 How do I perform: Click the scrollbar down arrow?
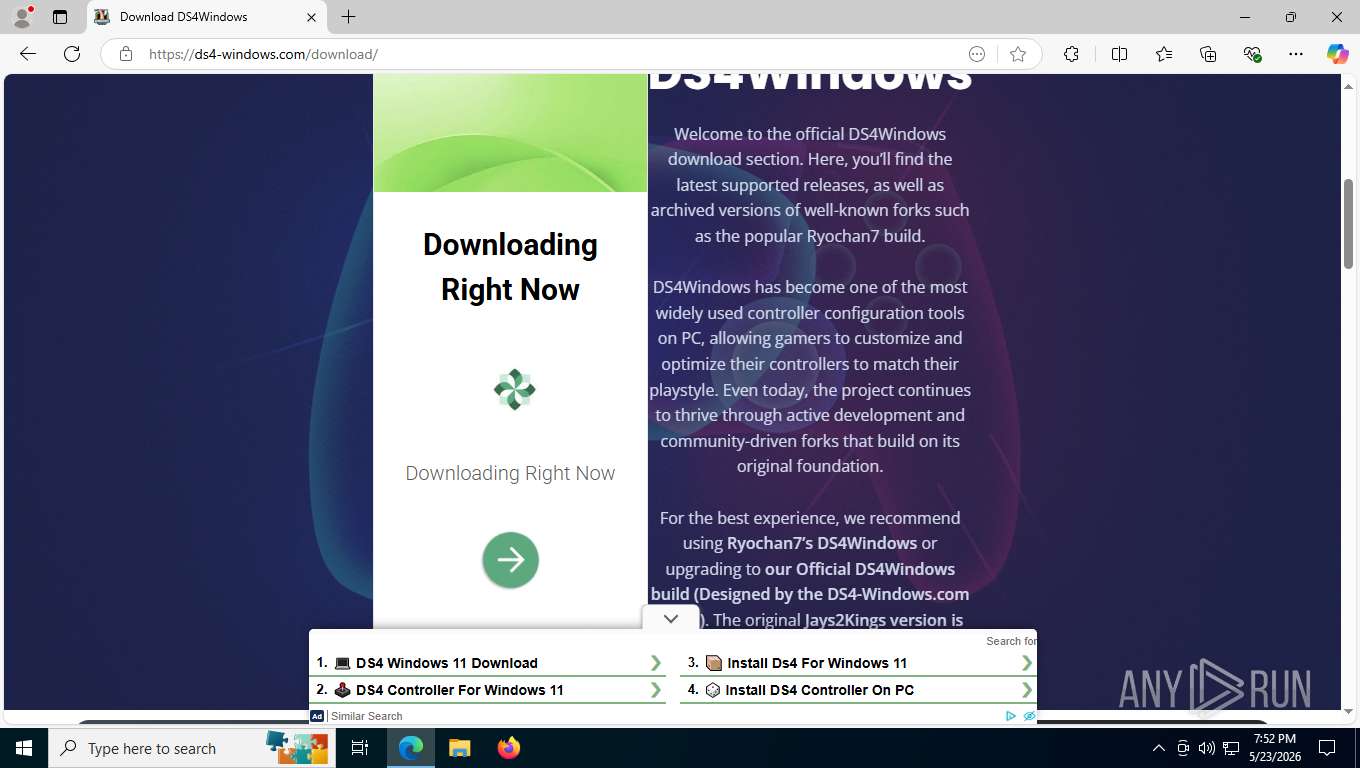pyautogui.click(x=1348, y=711)
